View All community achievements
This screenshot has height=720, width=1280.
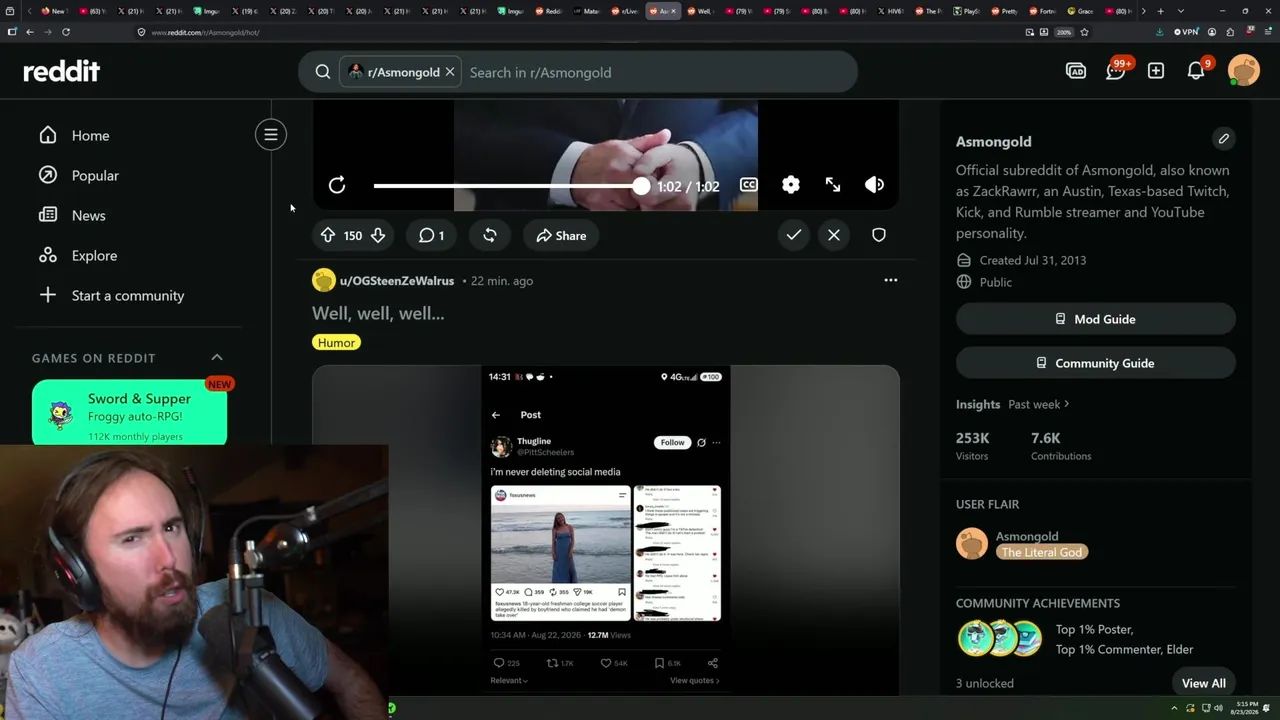pos(1204,683)
